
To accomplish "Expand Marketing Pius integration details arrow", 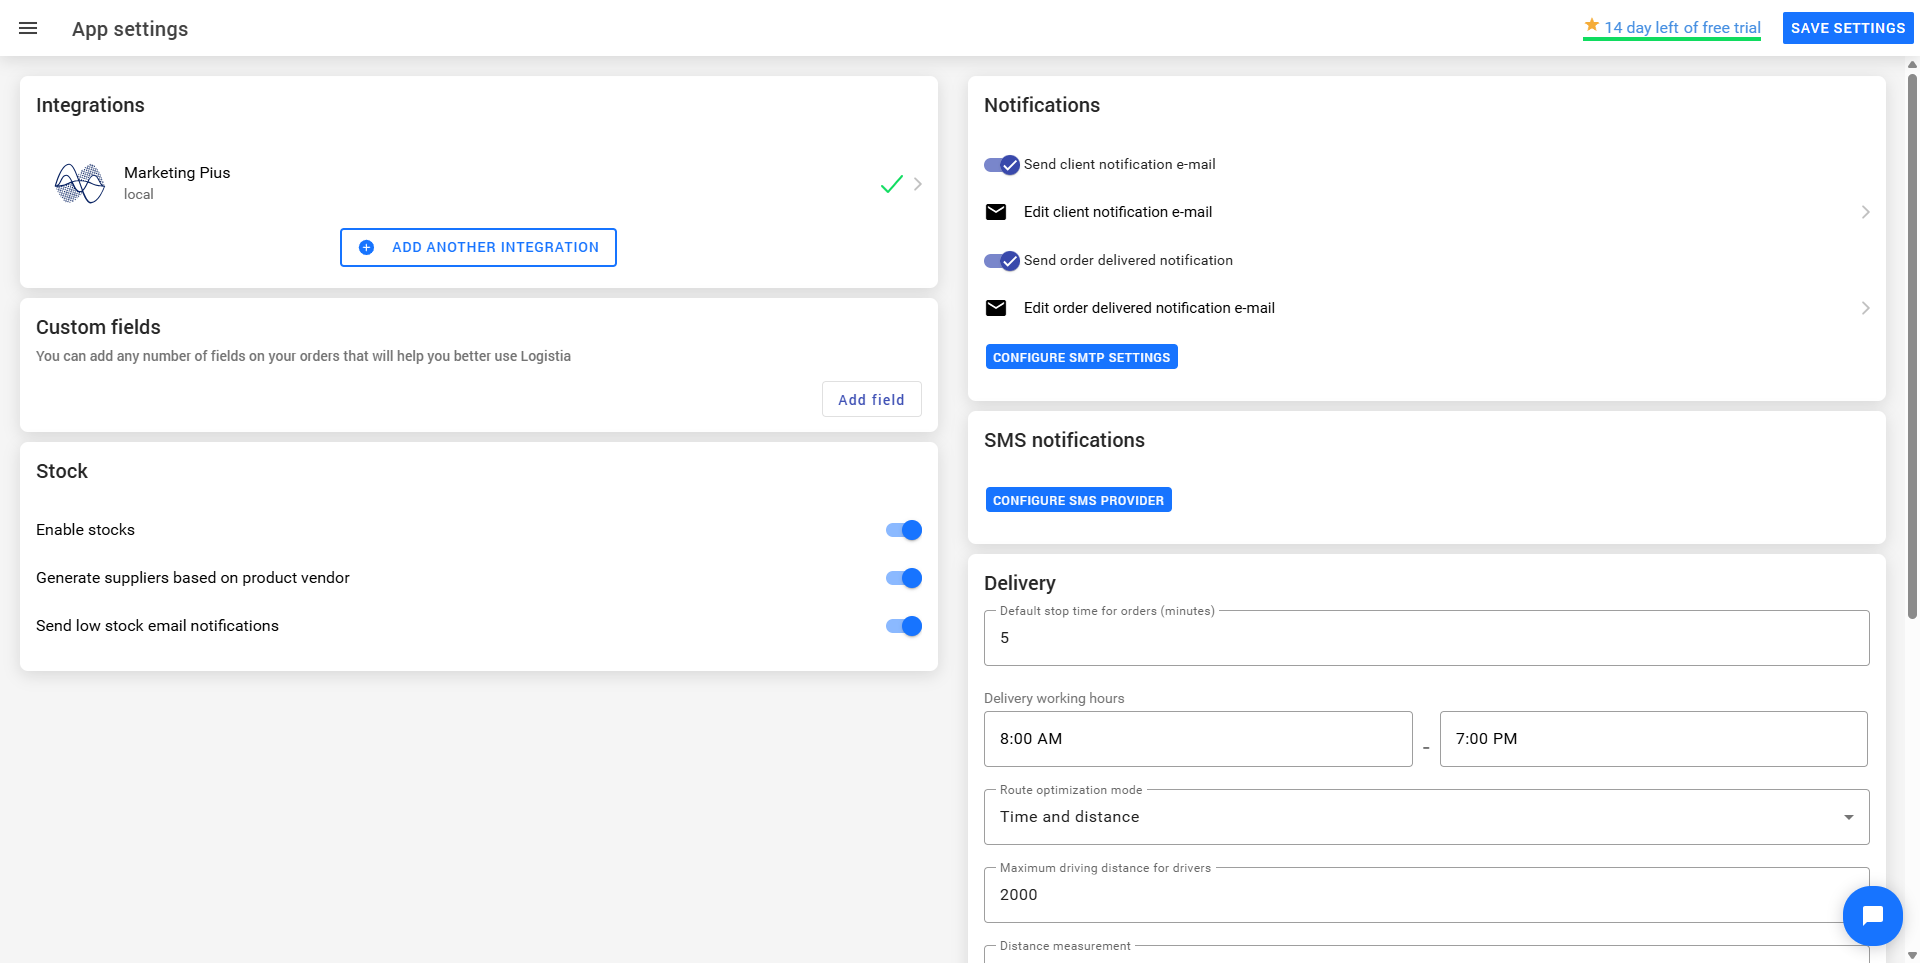I will pyautogui.click(x=918, y=184).
